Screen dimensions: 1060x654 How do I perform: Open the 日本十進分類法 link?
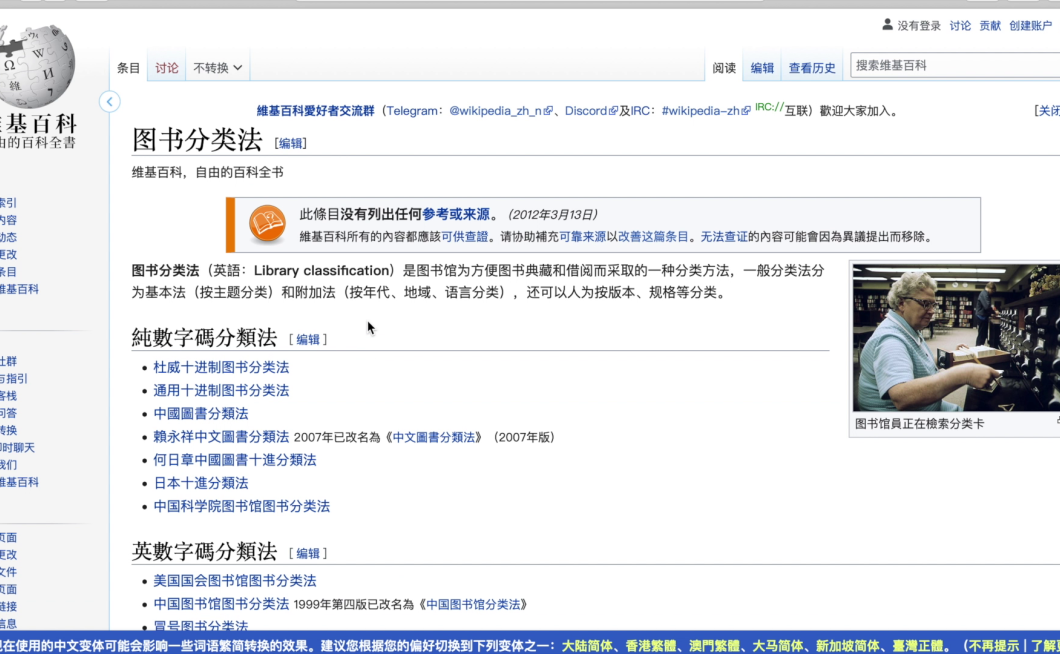click(200, 483)
